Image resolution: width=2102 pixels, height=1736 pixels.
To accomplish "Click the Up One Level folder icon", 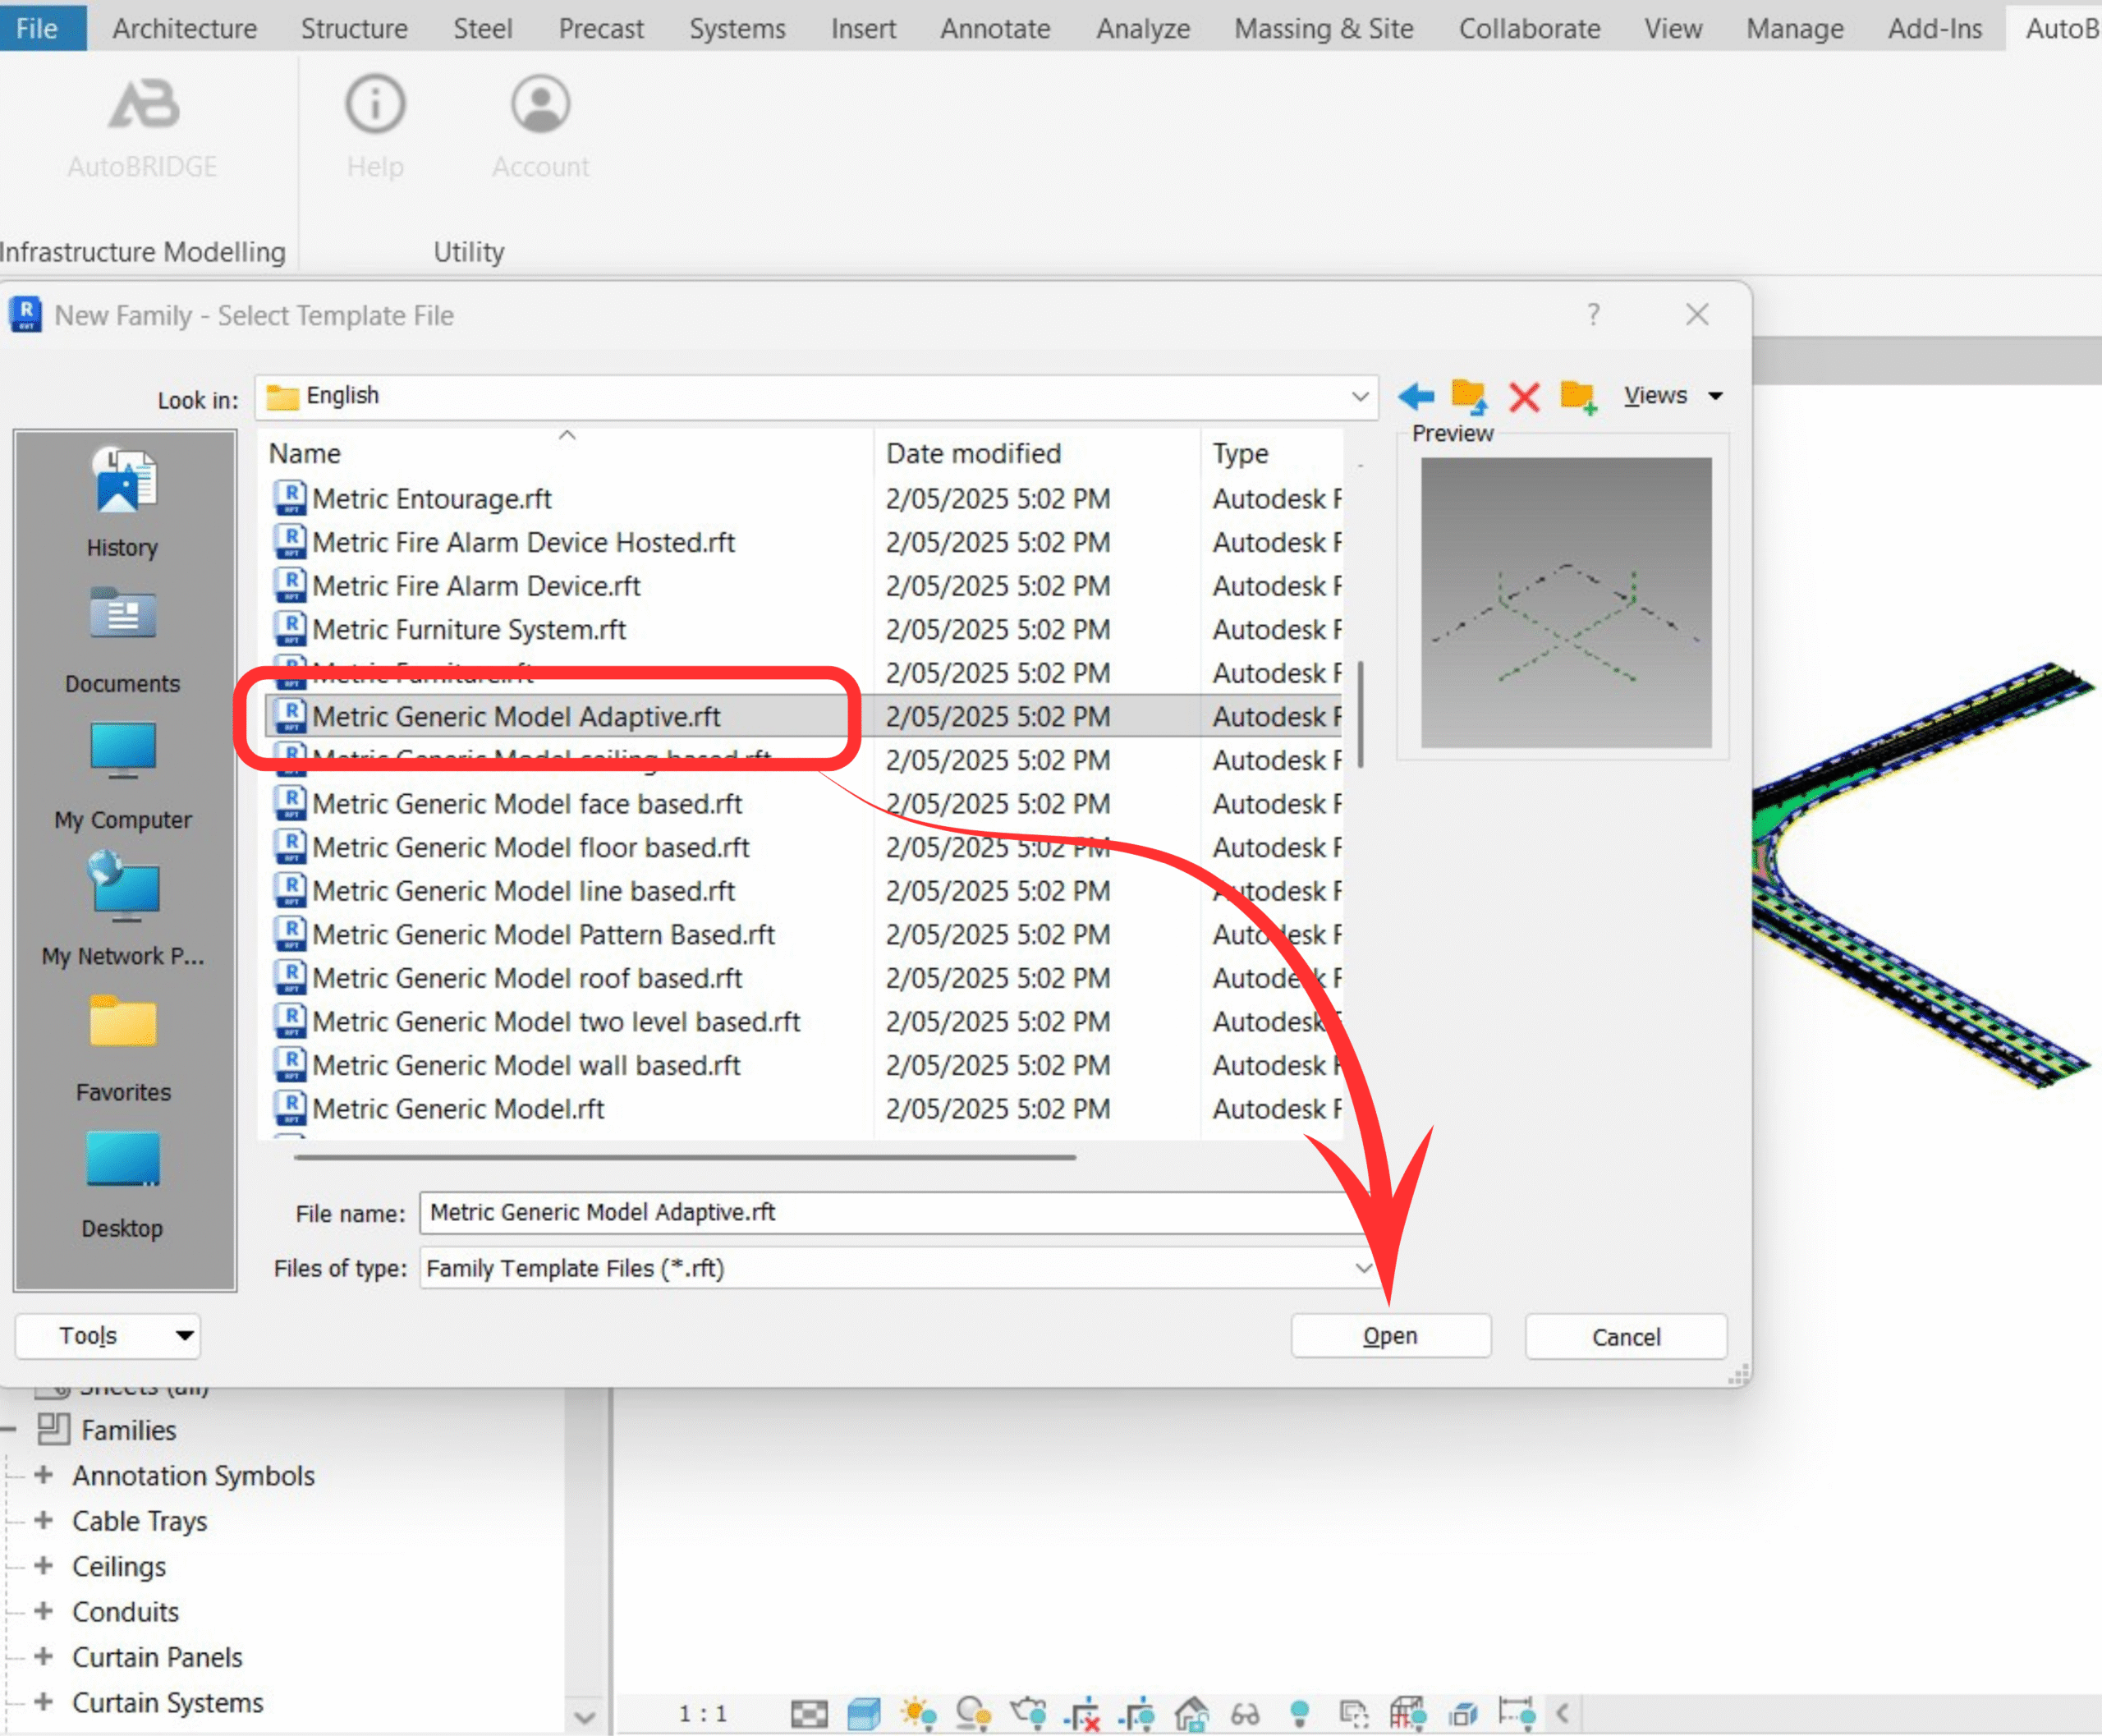I will click(x=1468, y=396).
